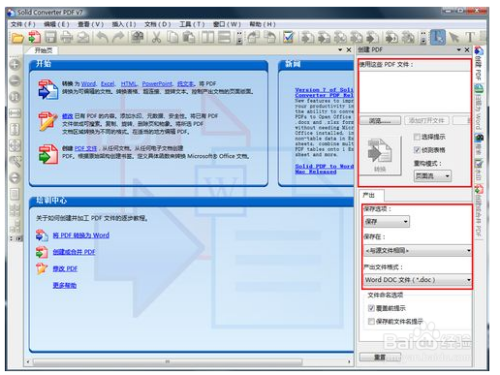
Task: Open the 保存选项 dropdown
Action: pos(387,221)
